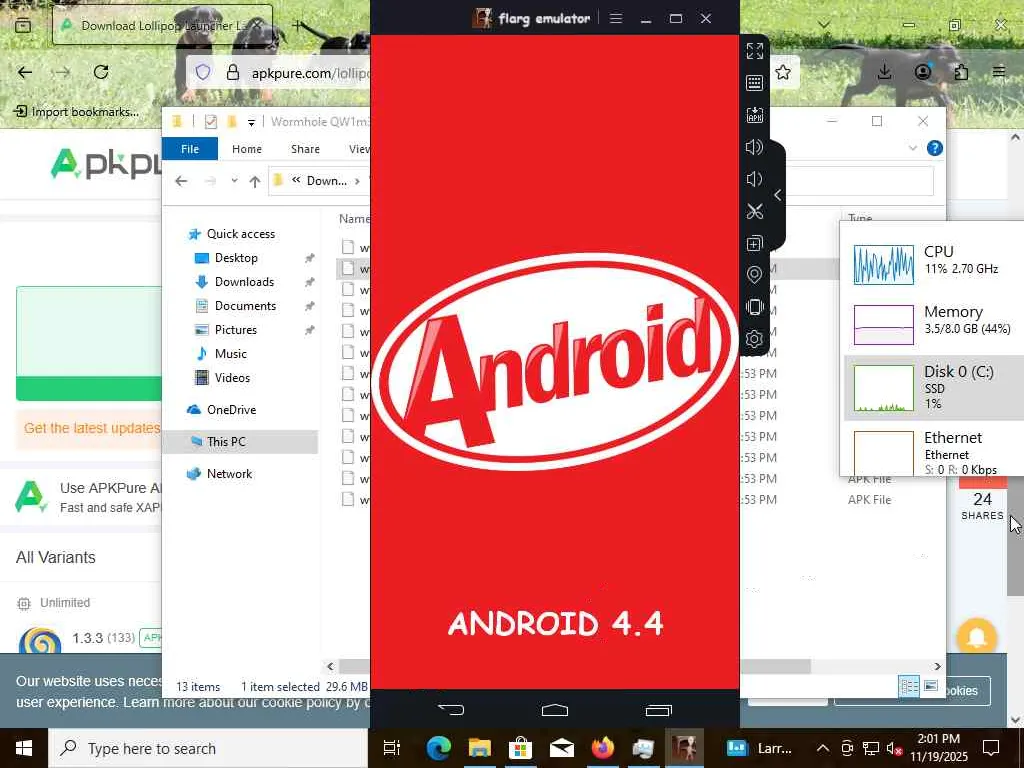Click the Windows taskbar search box
The image size is (1024, 768).
(209, 748)
